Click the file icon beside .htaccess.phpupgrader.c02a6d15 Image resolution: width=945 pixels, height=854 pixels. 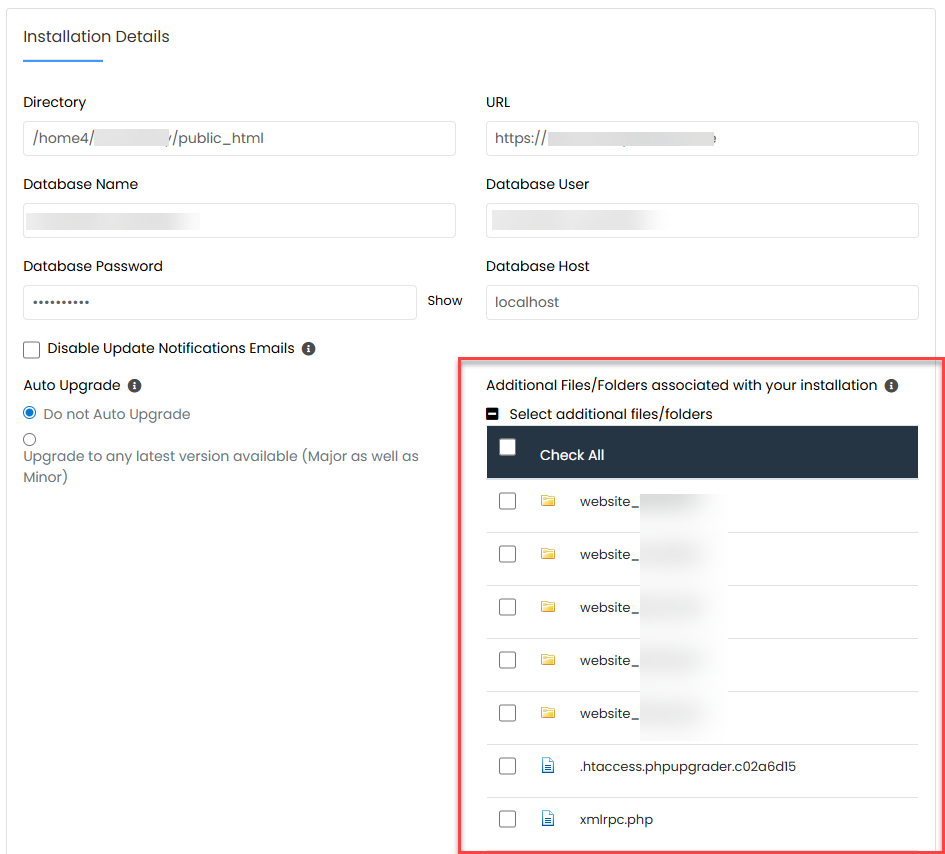click(547, 765)
